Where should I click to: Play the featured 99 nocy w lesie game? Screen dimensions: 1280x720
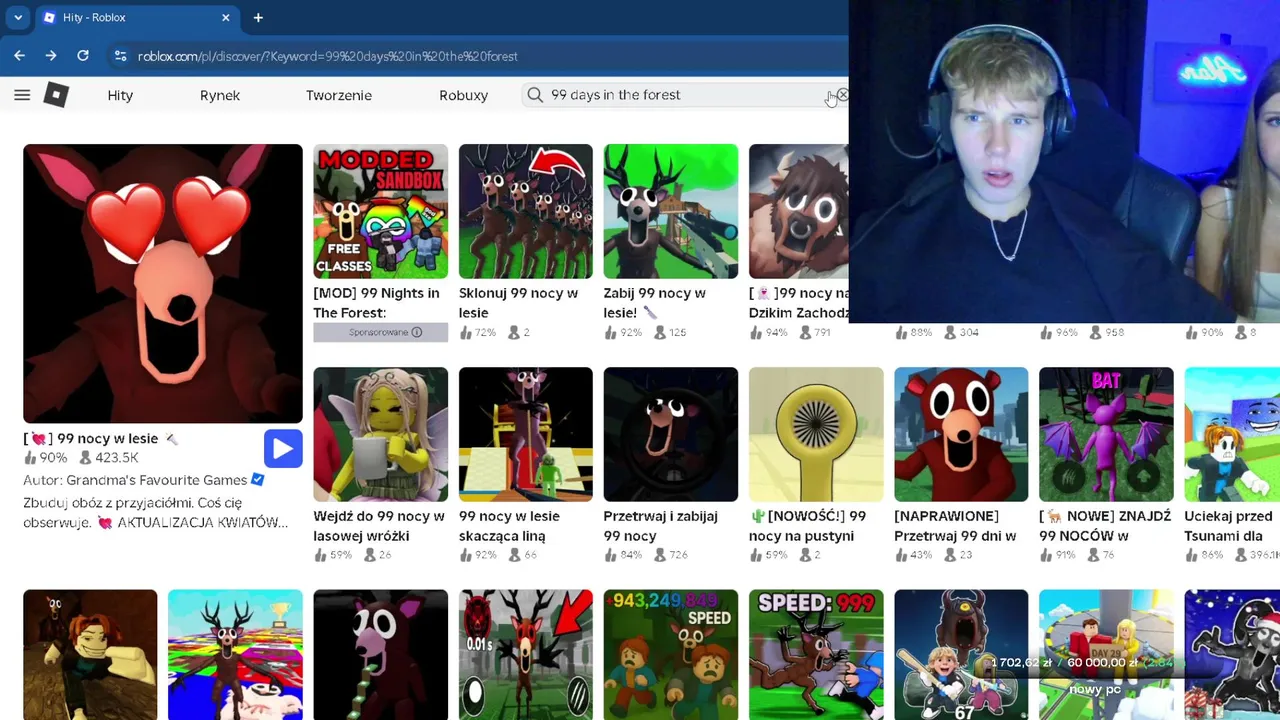point(283,449)
